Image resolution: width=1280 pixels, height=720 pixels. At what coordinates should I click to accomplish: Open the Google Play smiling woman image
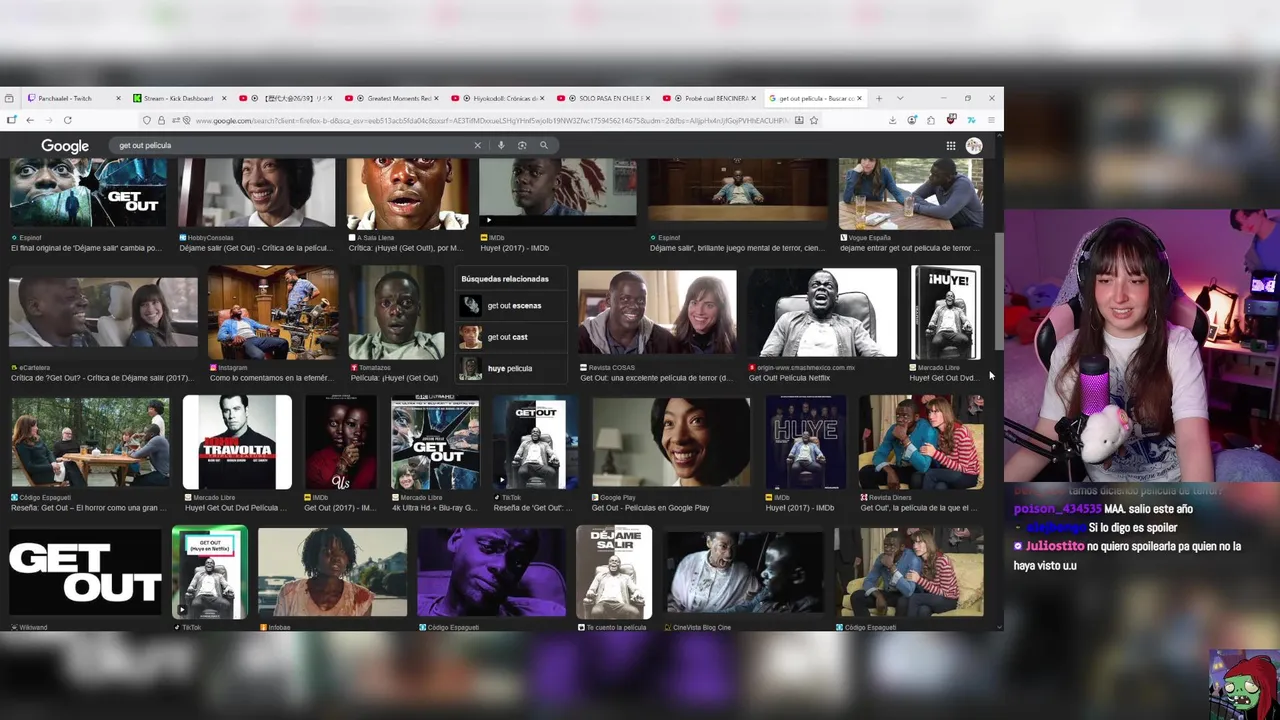click(x=671, y=442)
